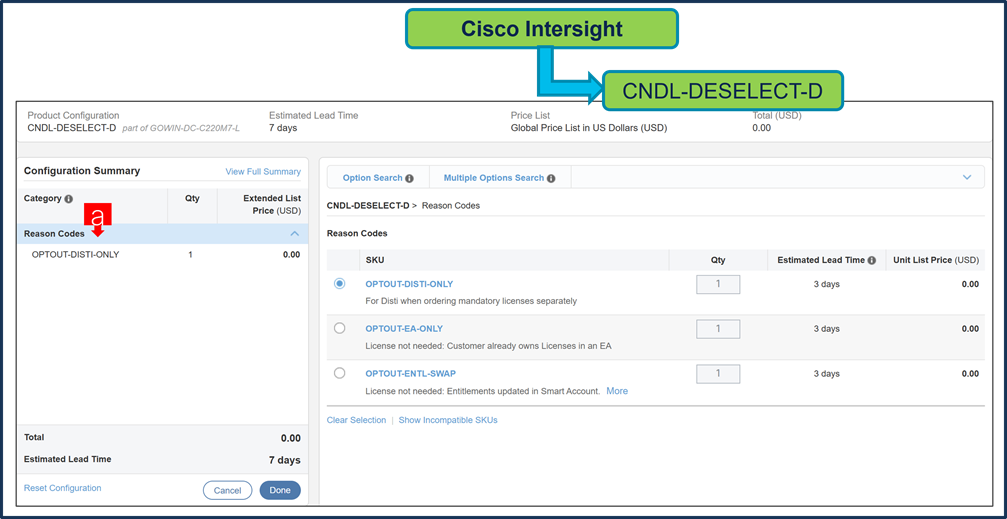Select the OPTOUT-DISTI-ONLY radio button
Screen dimensions: 1007x519
click(x=339, y=283)
